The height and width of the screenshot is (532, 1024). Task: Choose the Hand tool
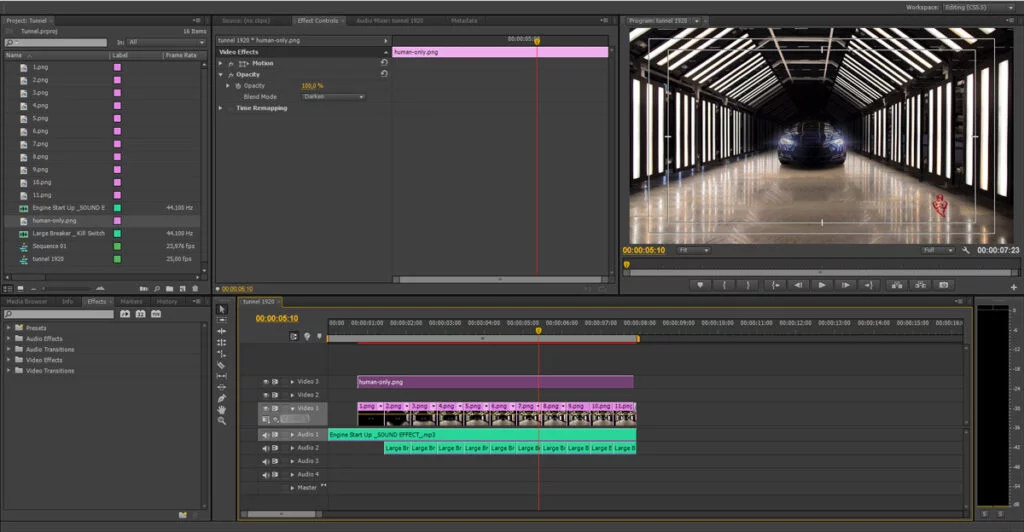221,409
